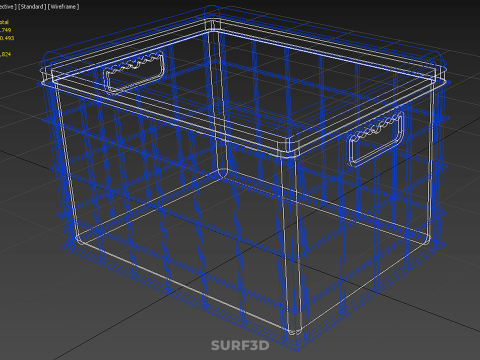Select the yellow statistic value ending .493

[x=7, y=38]
